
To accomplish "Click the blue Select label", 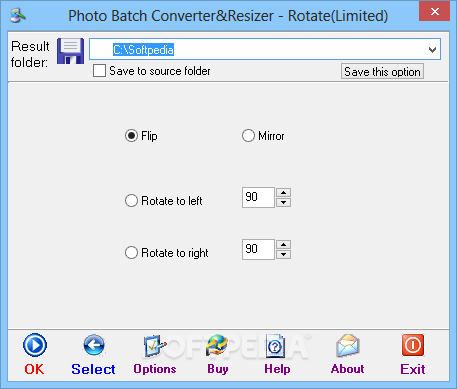I will click(x=93, y=369).
